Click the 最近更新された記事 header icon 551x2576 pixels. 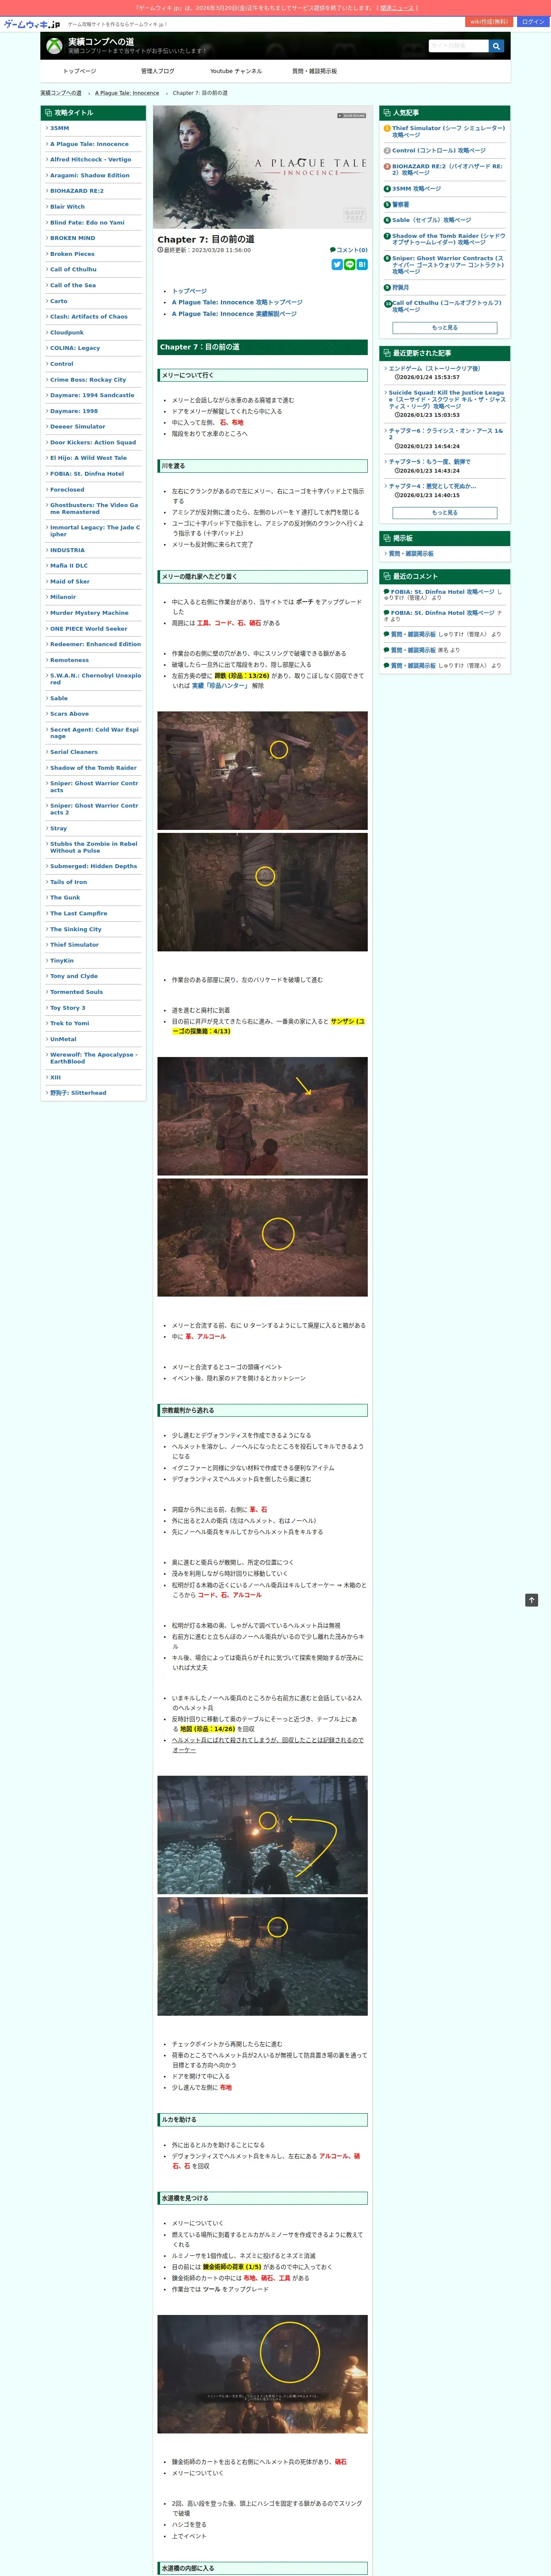[x=387, y=353]
